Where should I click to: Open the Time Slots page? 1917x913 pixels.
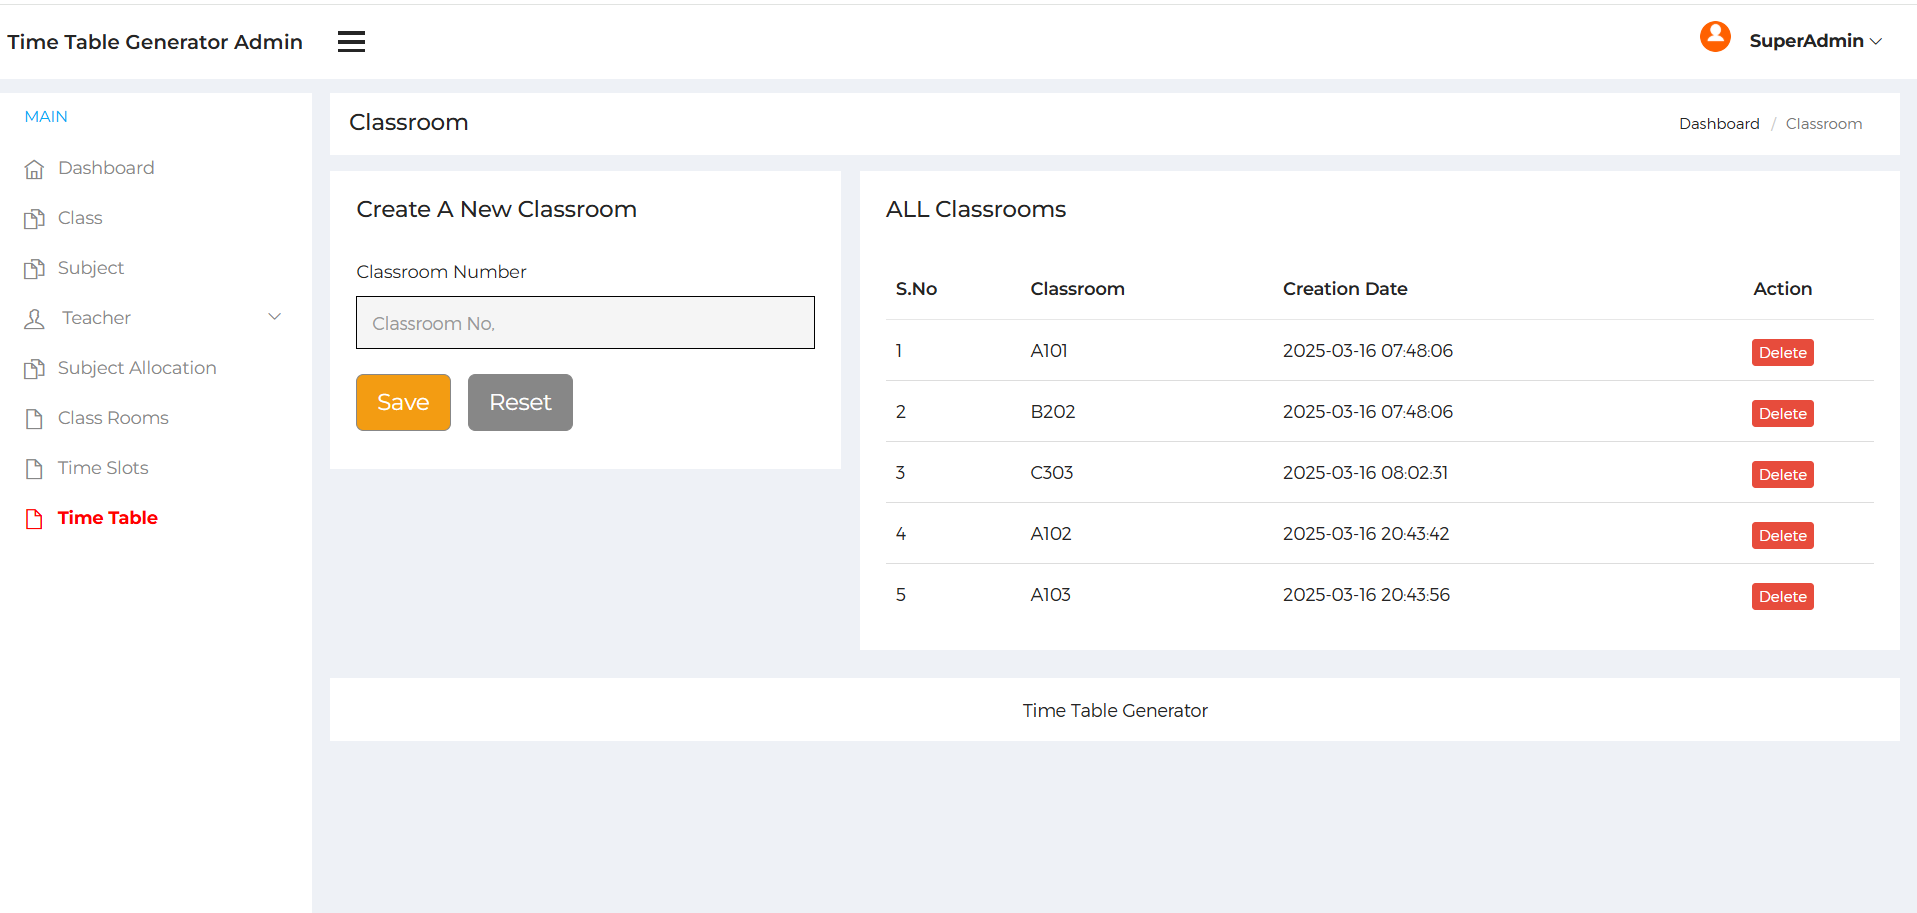tap(103, 468)
